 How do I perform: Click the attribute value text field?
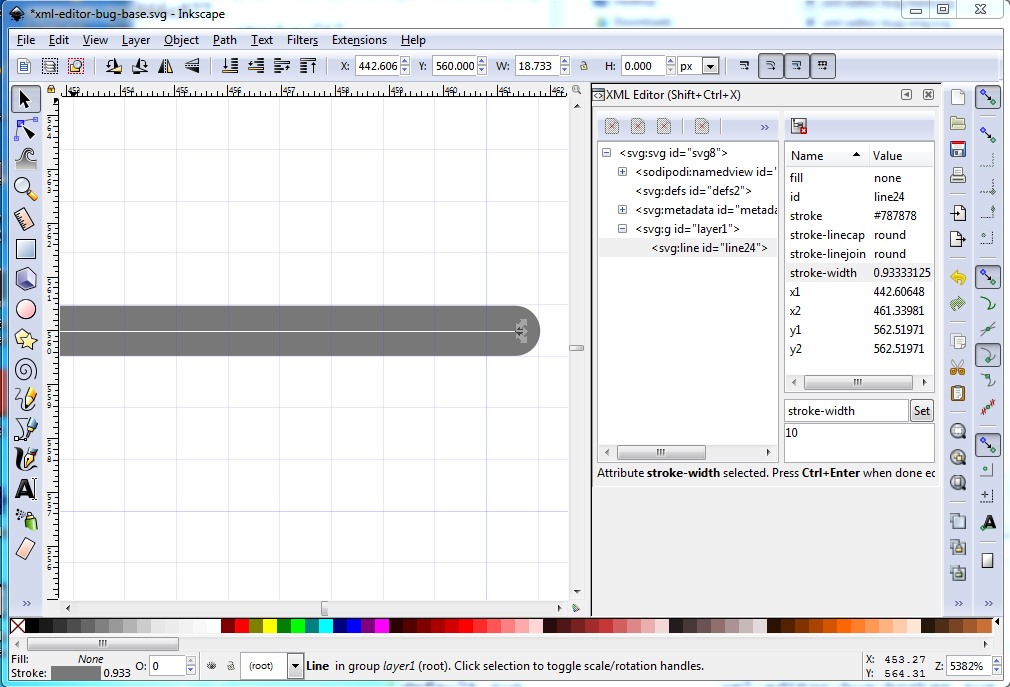click(859, 442)
